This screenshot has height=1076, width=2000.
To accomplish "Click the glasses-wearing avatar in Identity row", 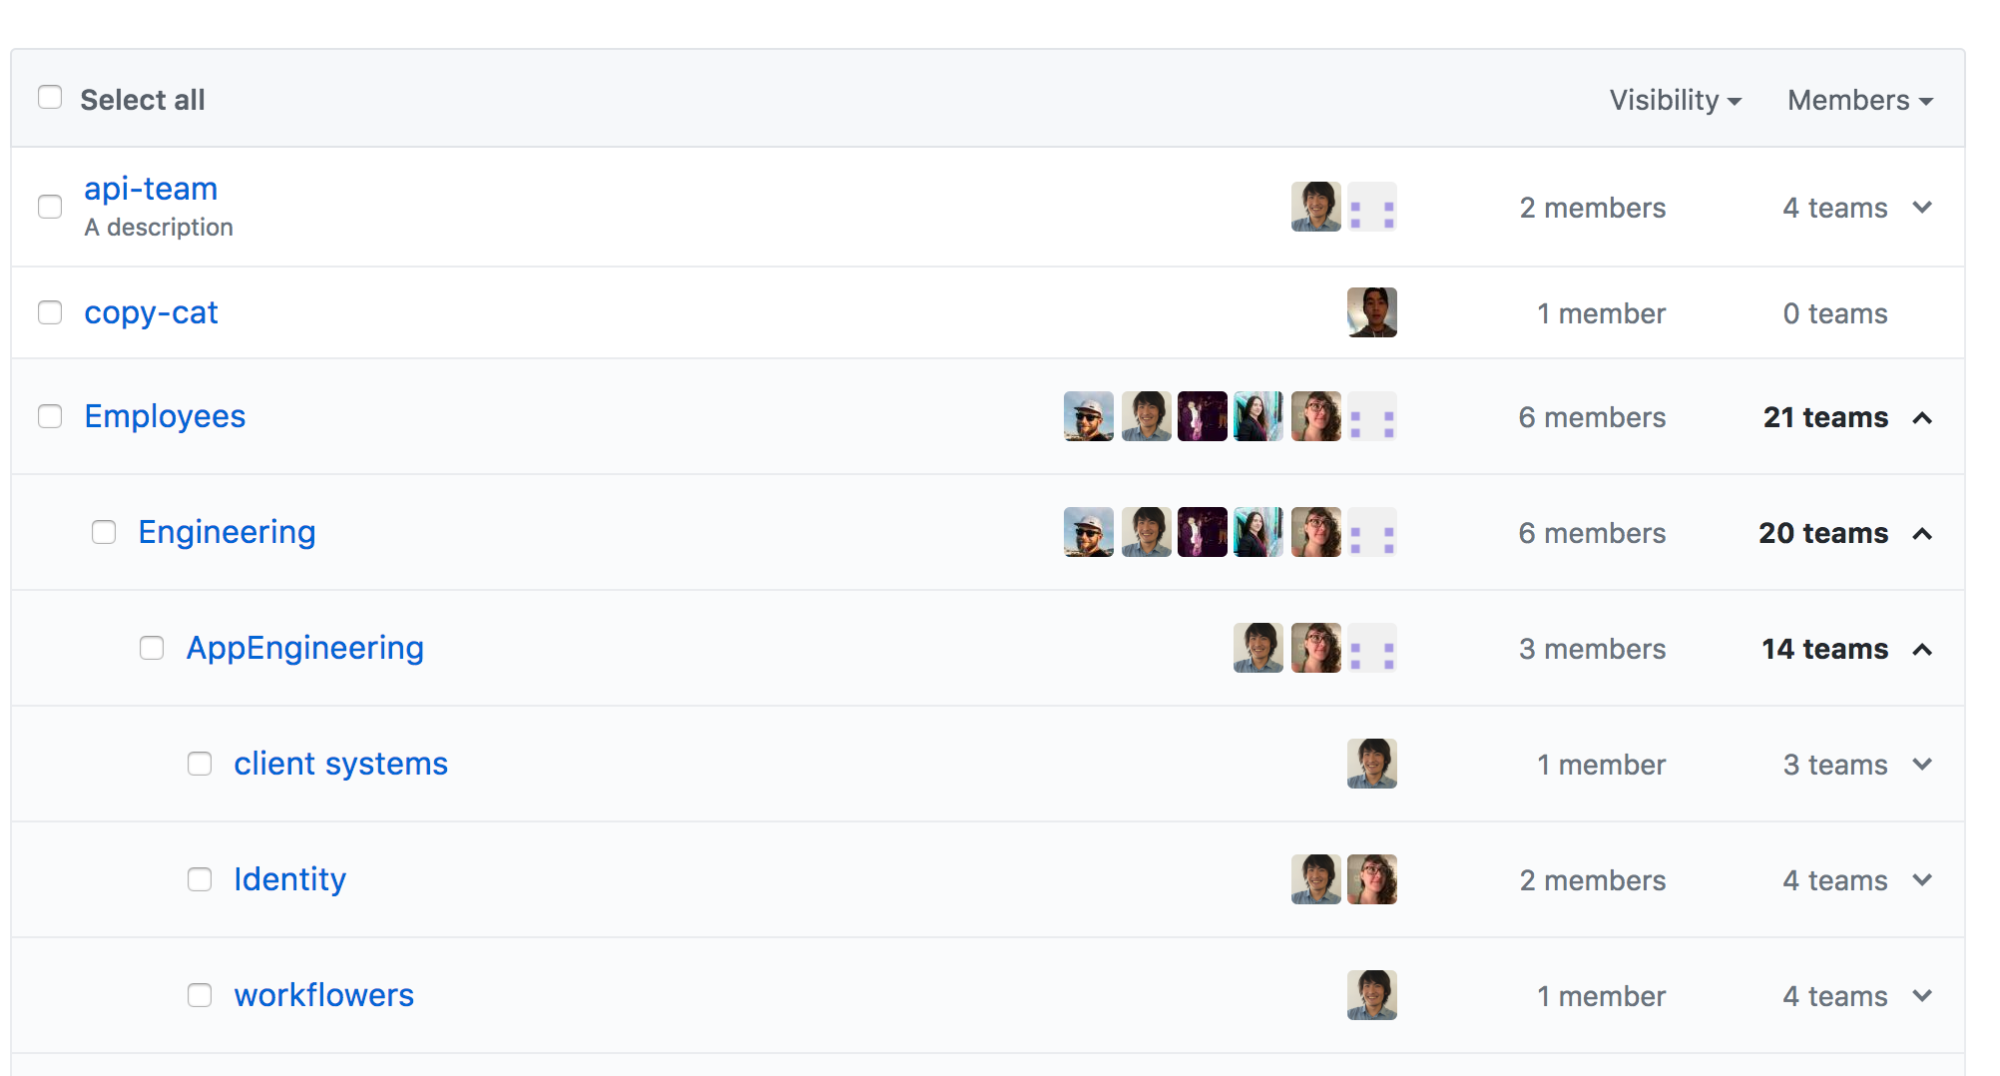I will [1371, 880].
